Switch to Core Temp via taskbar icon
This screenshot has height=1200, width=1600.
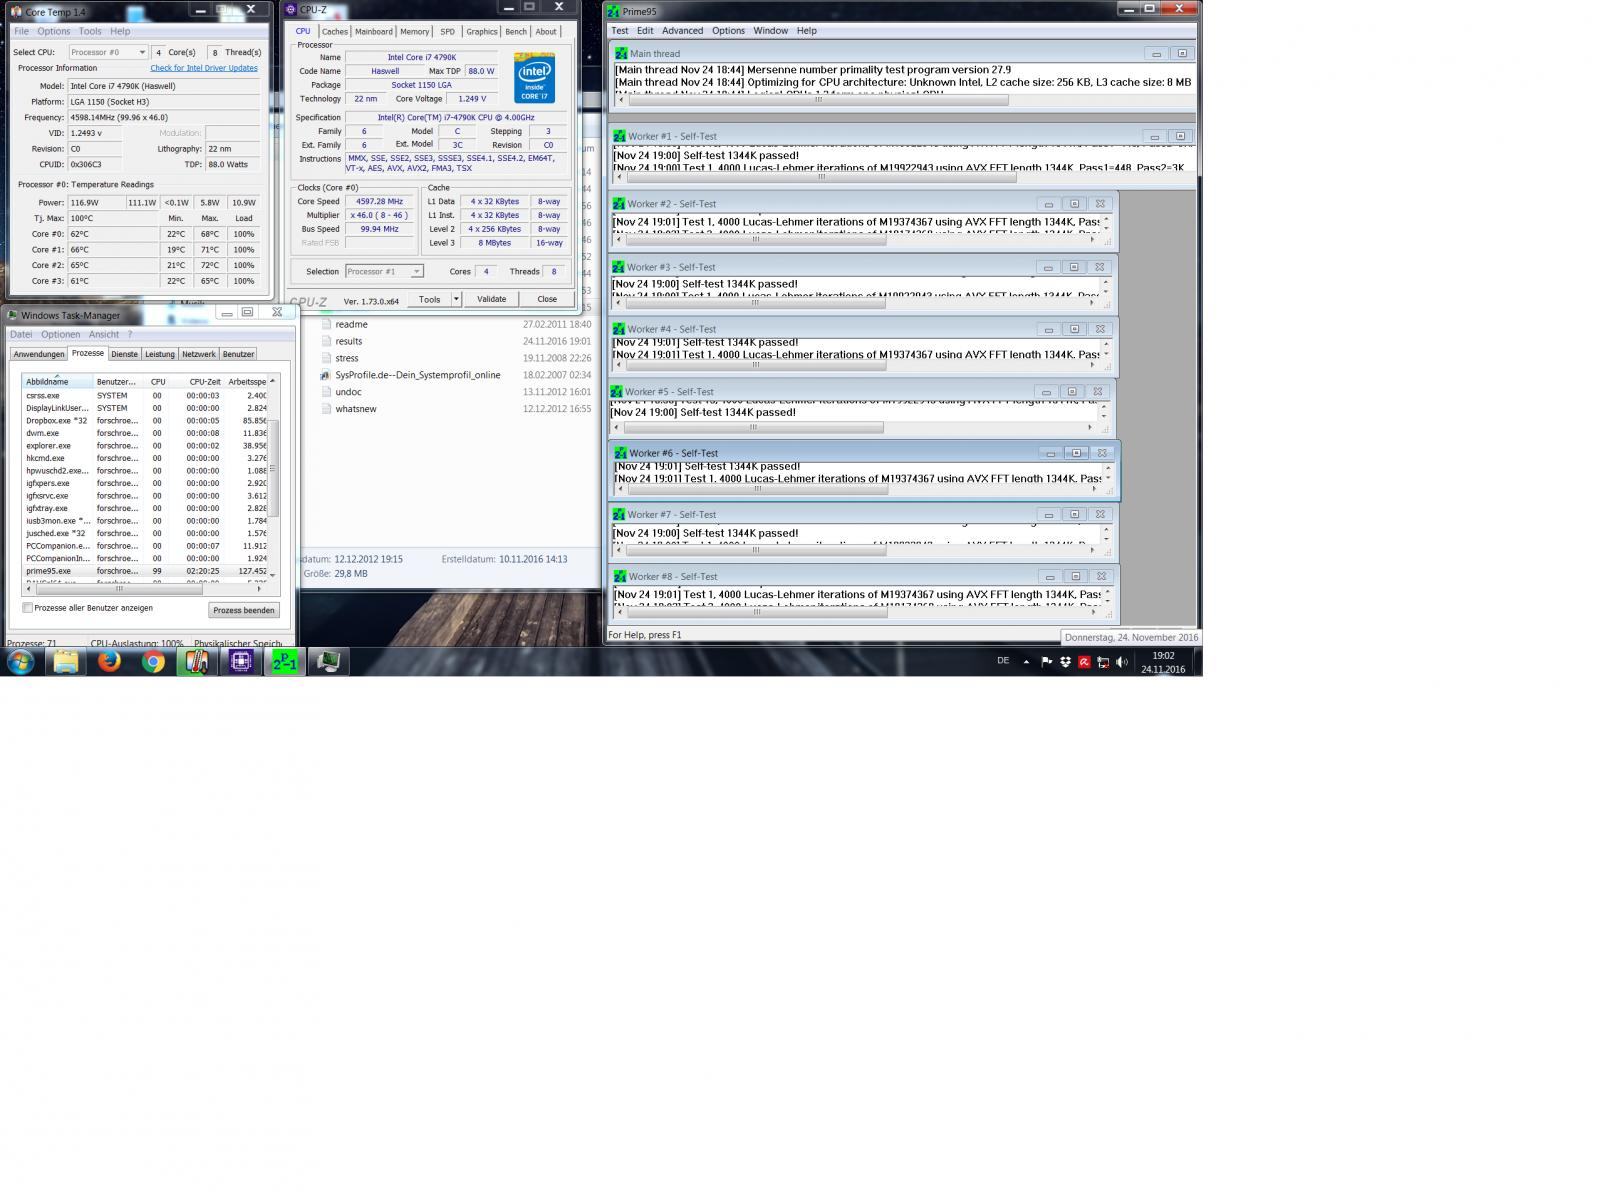[x=196, y=661]
